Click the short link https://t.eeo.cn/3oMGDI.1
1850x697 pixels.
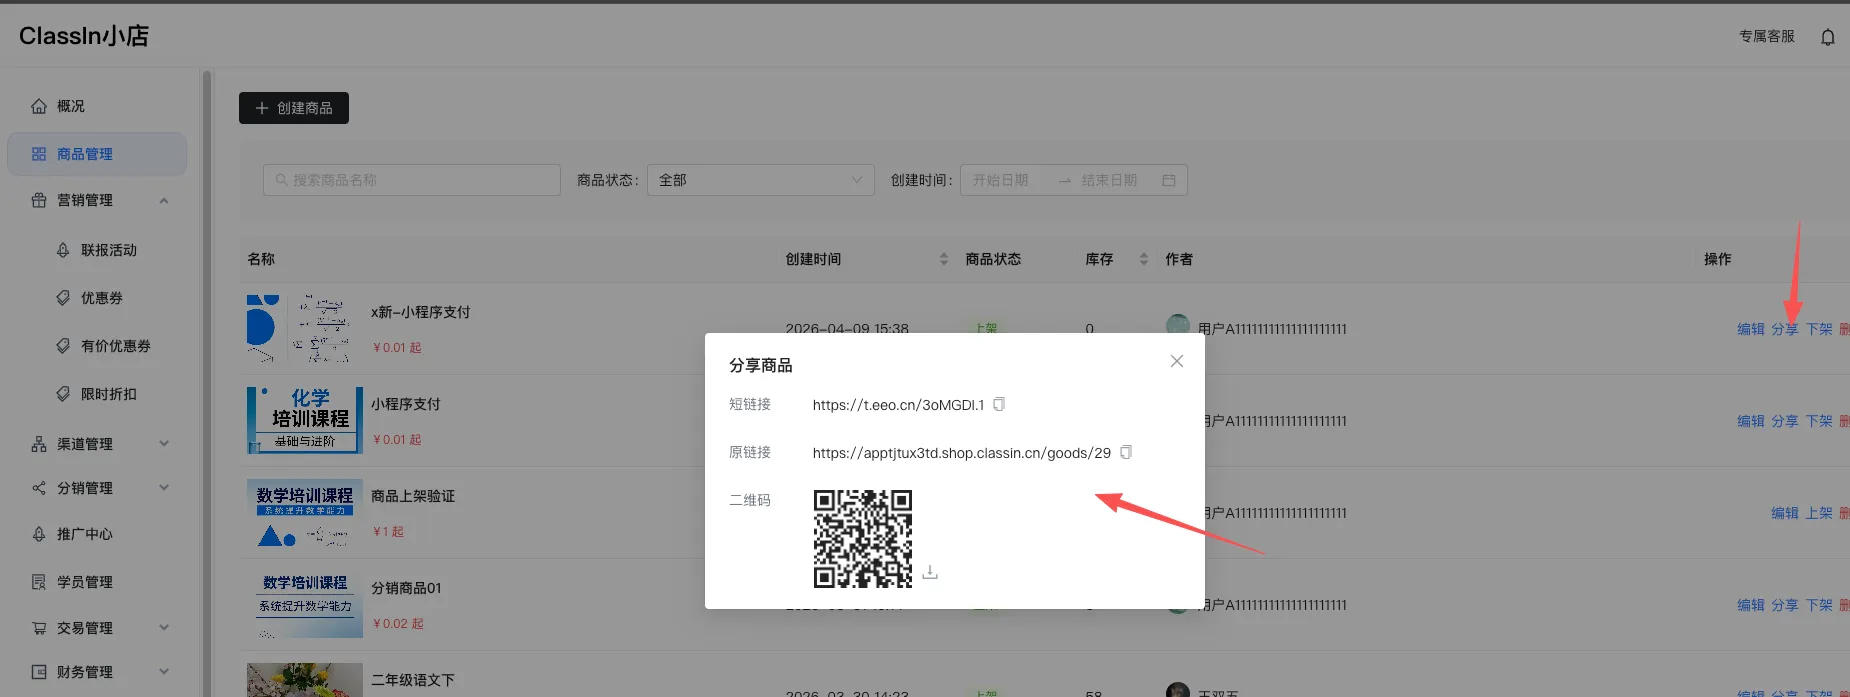click(898, 405)
